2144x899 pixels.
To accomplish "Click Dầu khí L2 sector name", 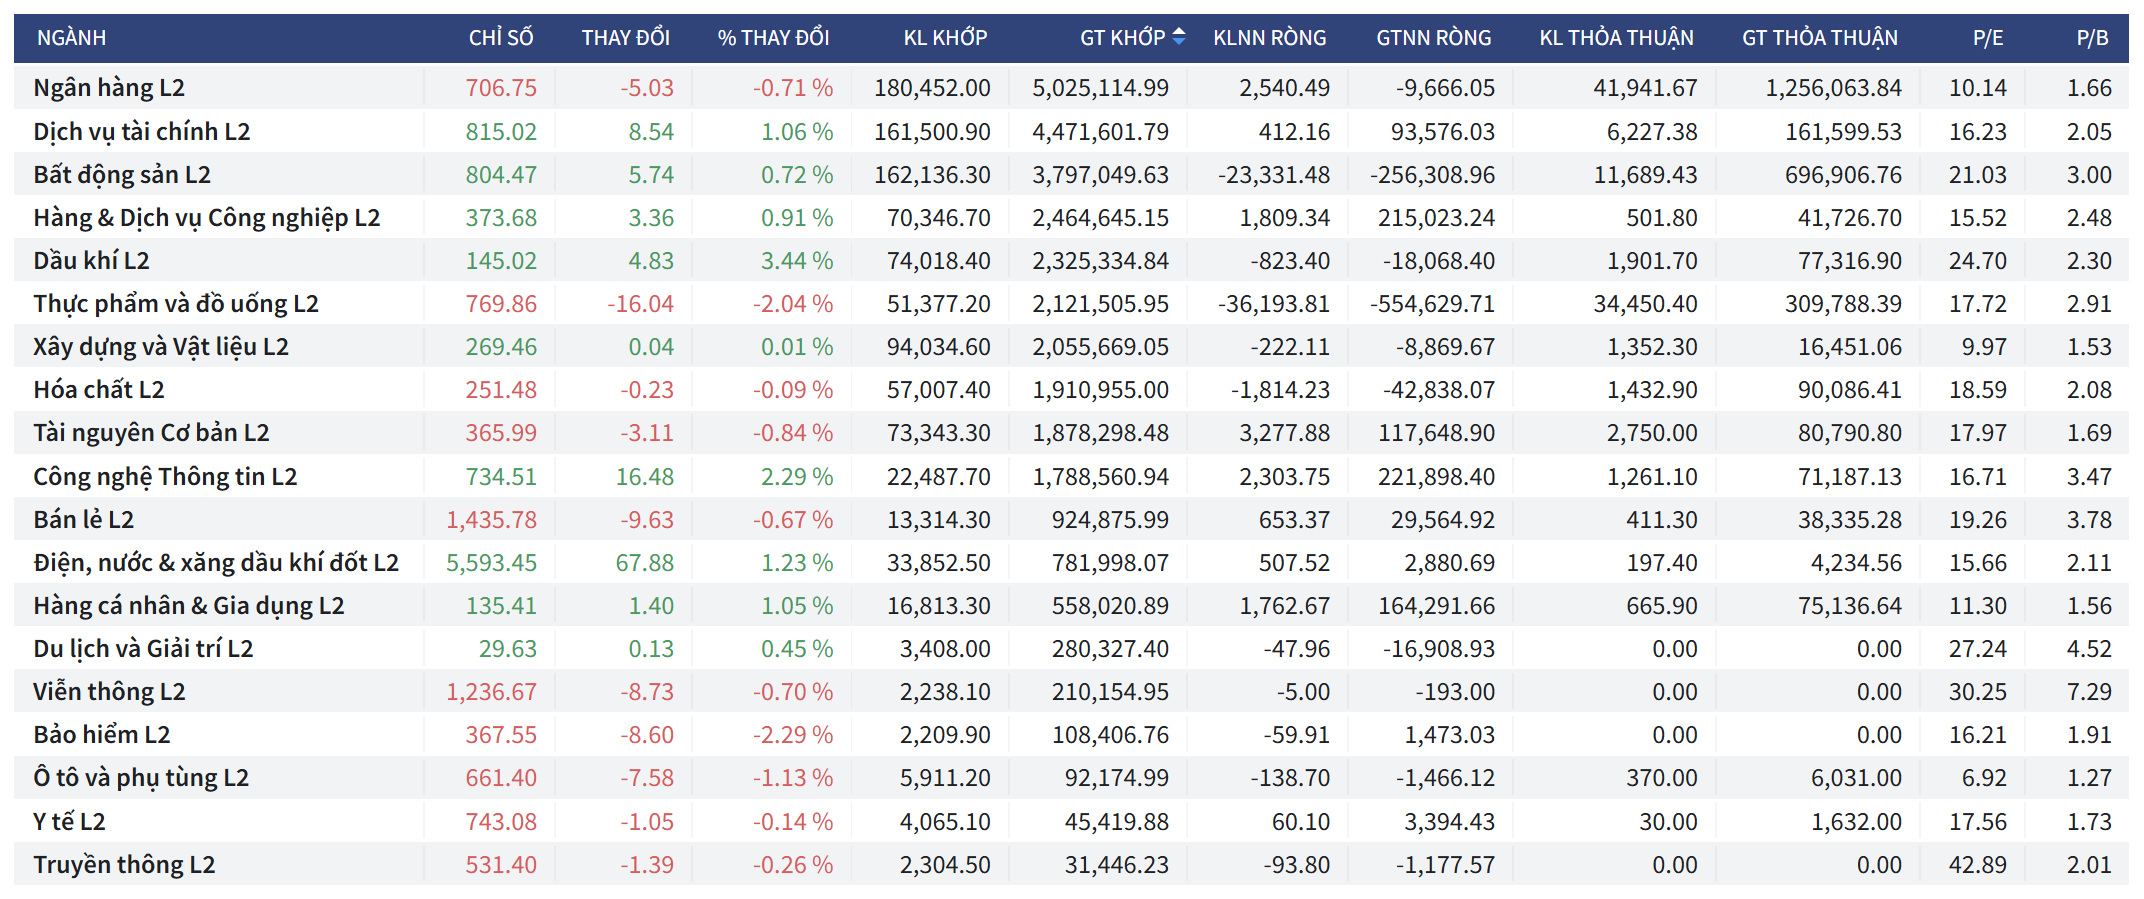I will pyautogui.click(x=91, y=261).
